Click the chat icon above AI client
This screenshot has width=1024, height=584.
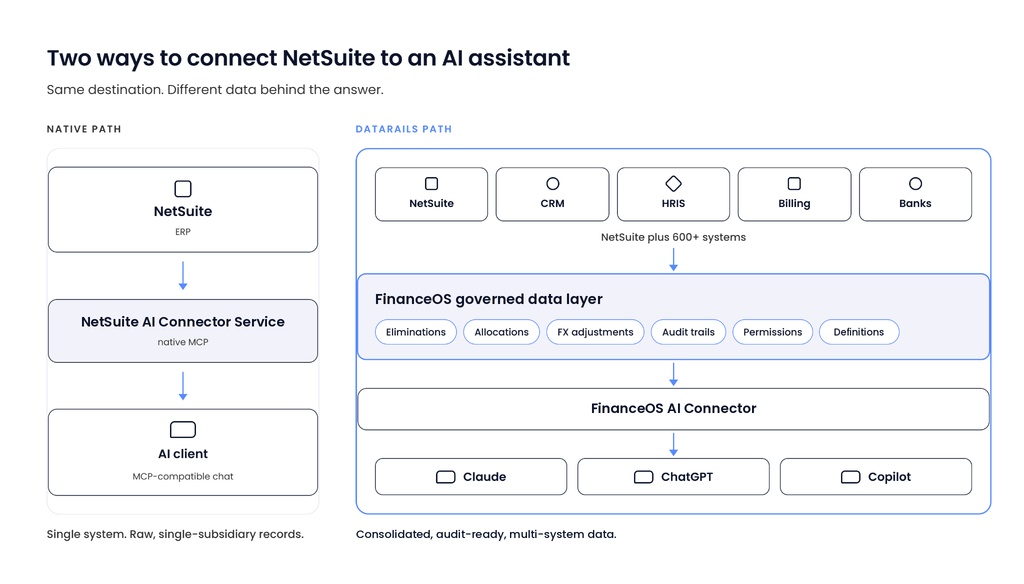(x=183, y=429)
